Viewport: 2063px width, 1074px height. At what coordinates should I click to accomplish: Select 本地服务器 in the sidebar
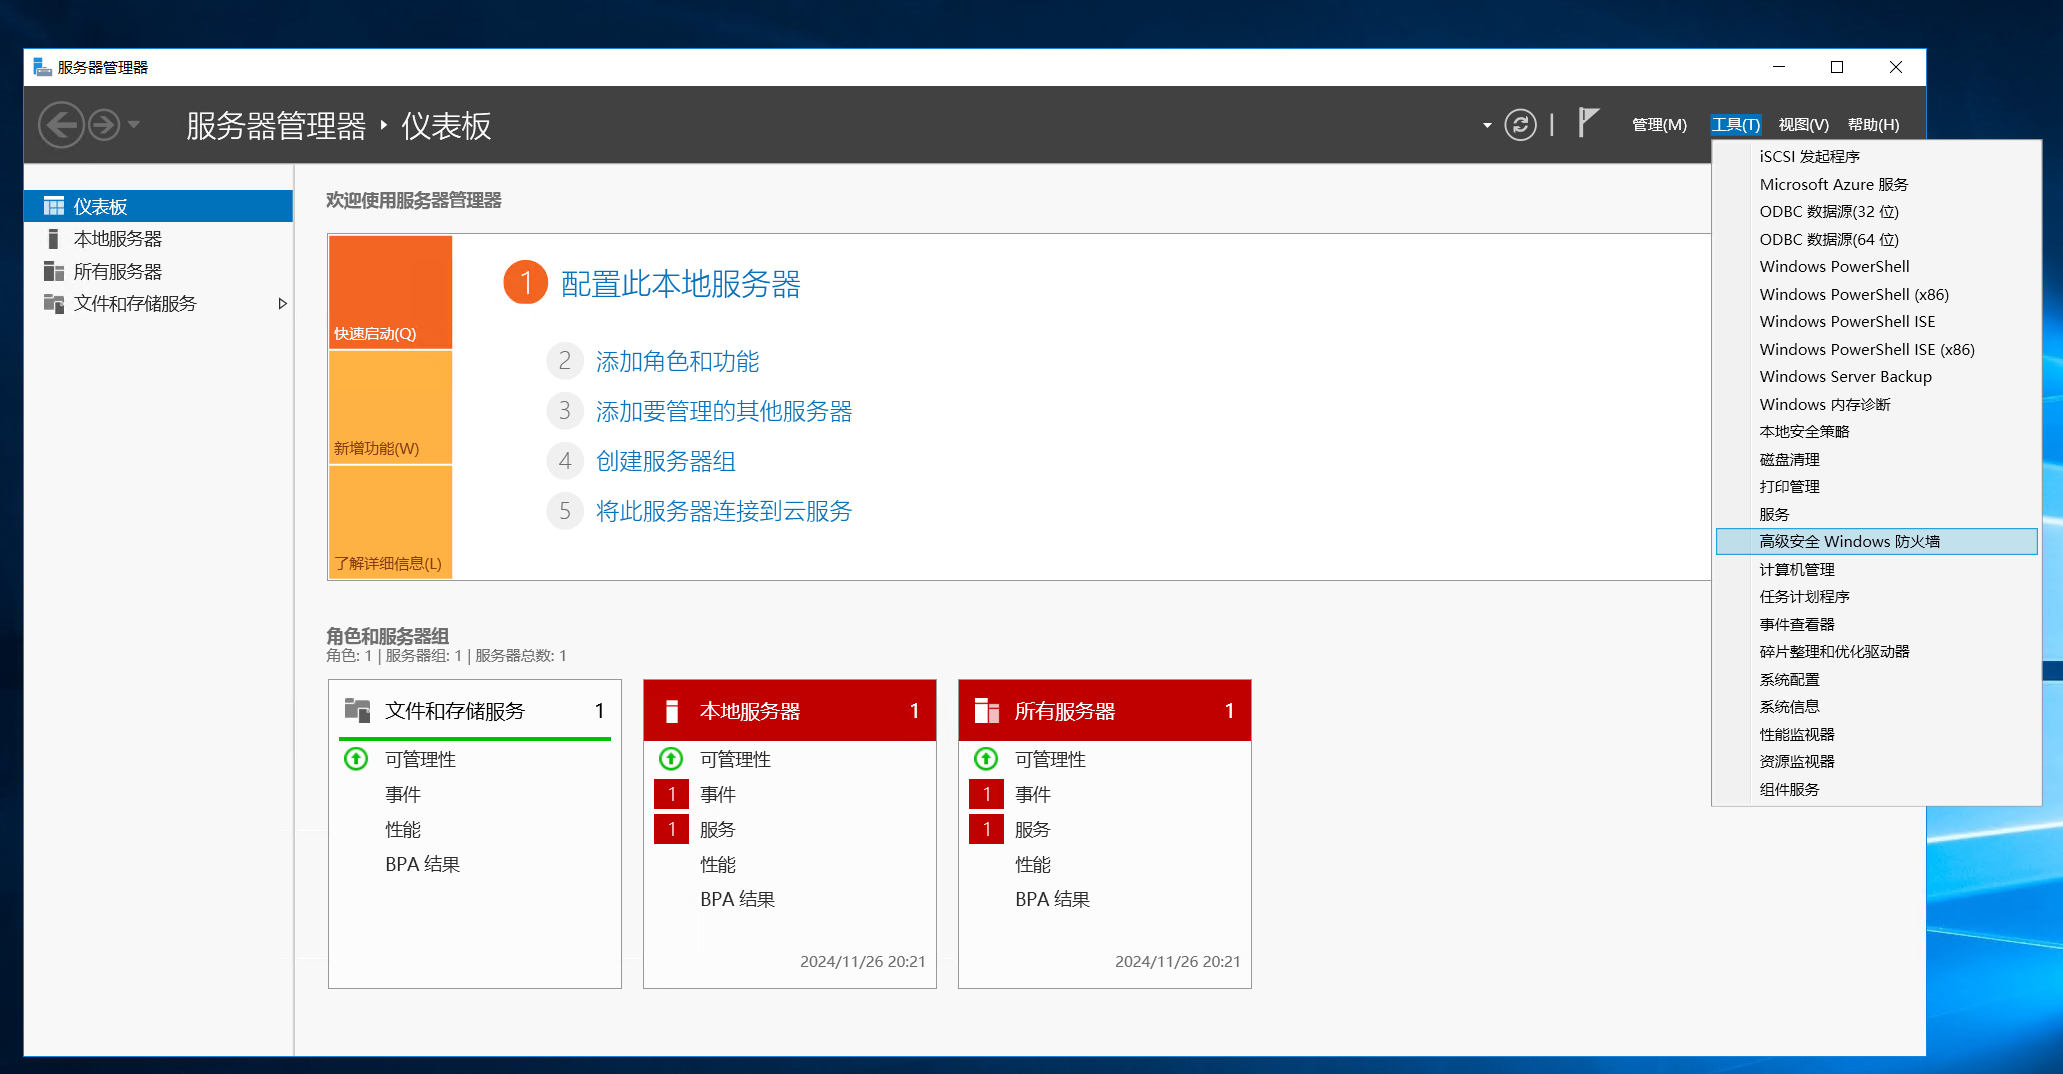[159, 239]
